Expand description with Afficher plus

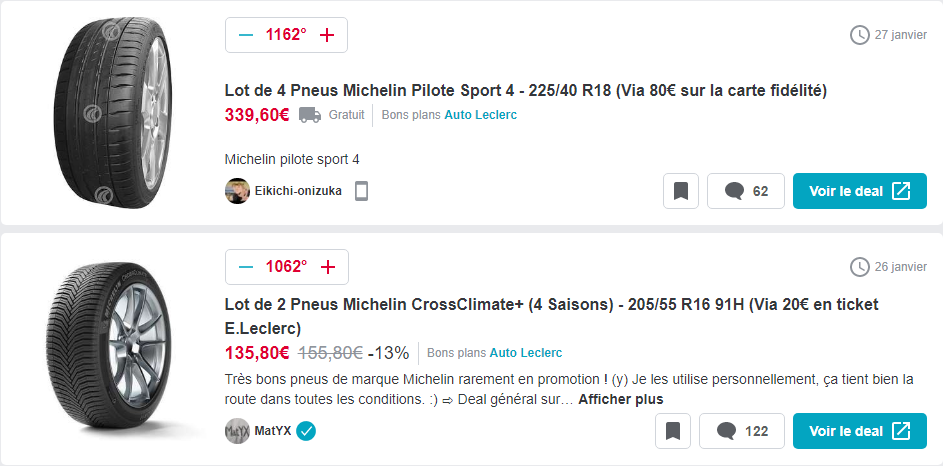click(x=621, y=399)
